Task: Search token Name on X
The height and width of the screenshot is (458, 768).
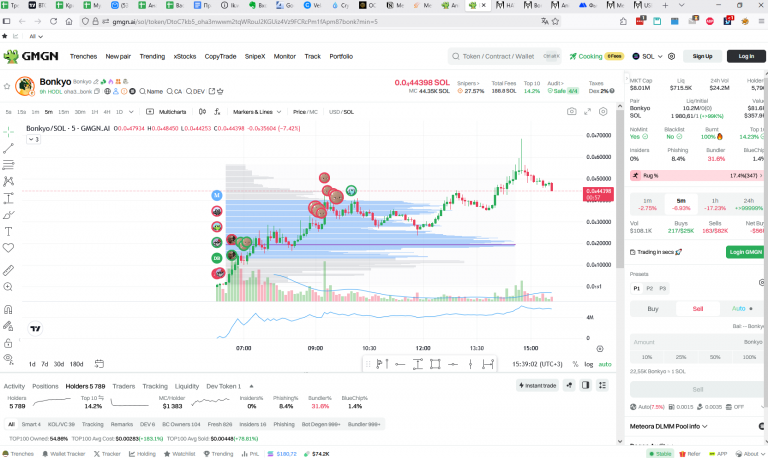Action: 151,91
